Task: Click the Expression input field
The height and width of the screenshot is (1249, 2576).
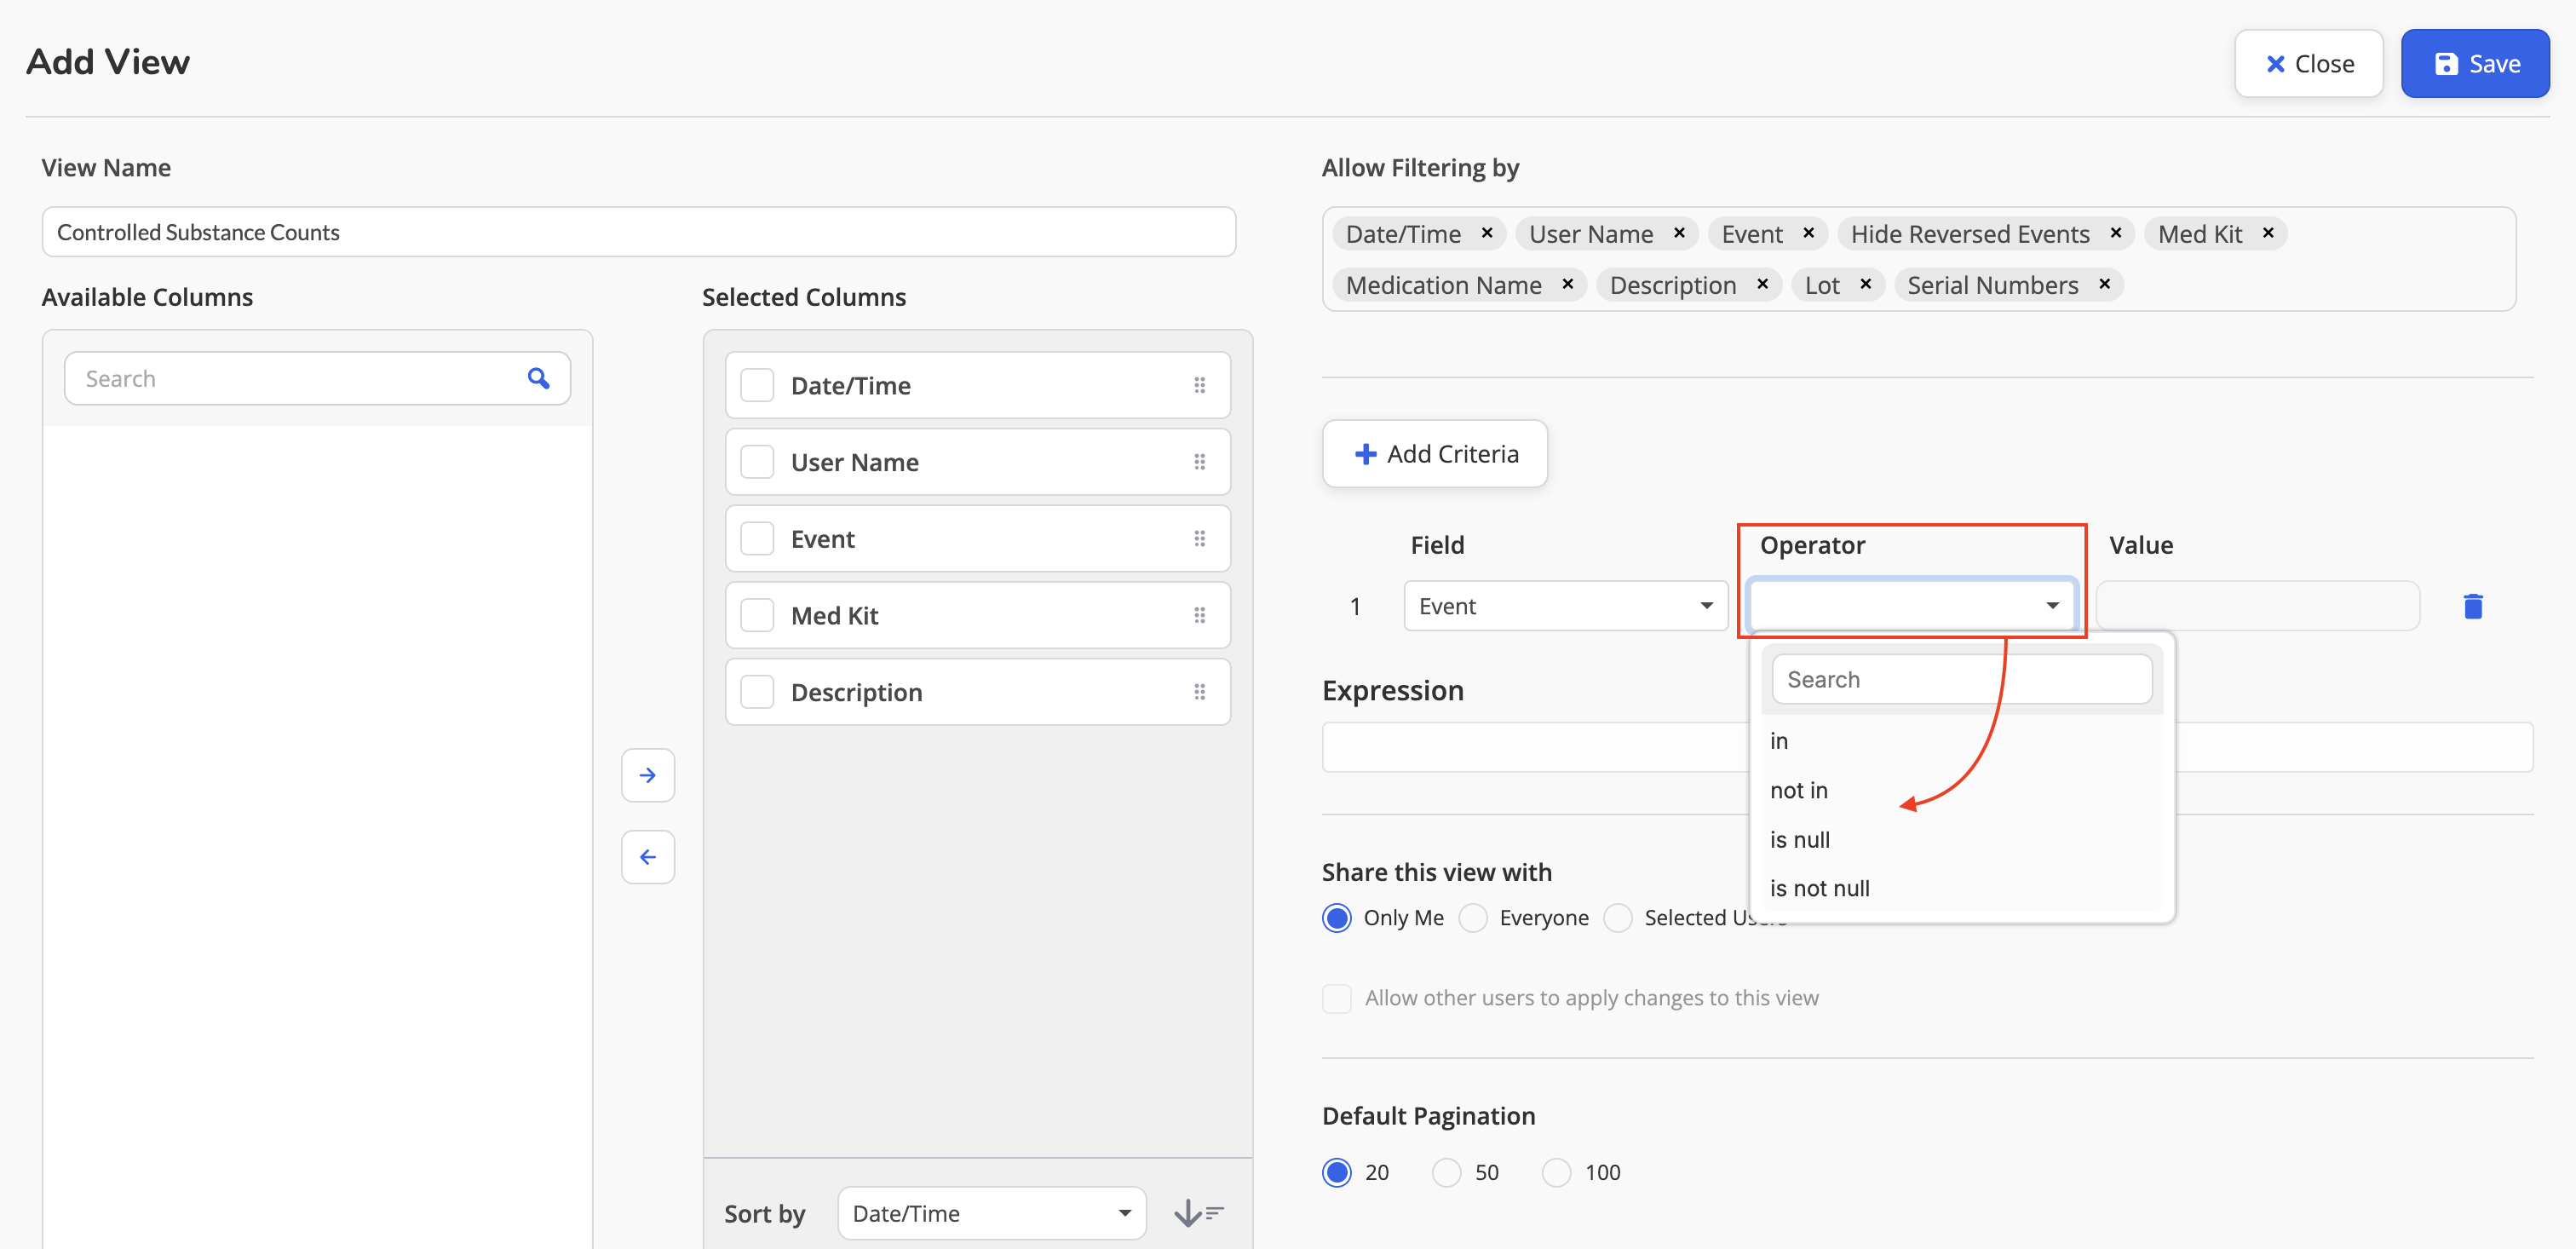Action: tap(1928, 747)
